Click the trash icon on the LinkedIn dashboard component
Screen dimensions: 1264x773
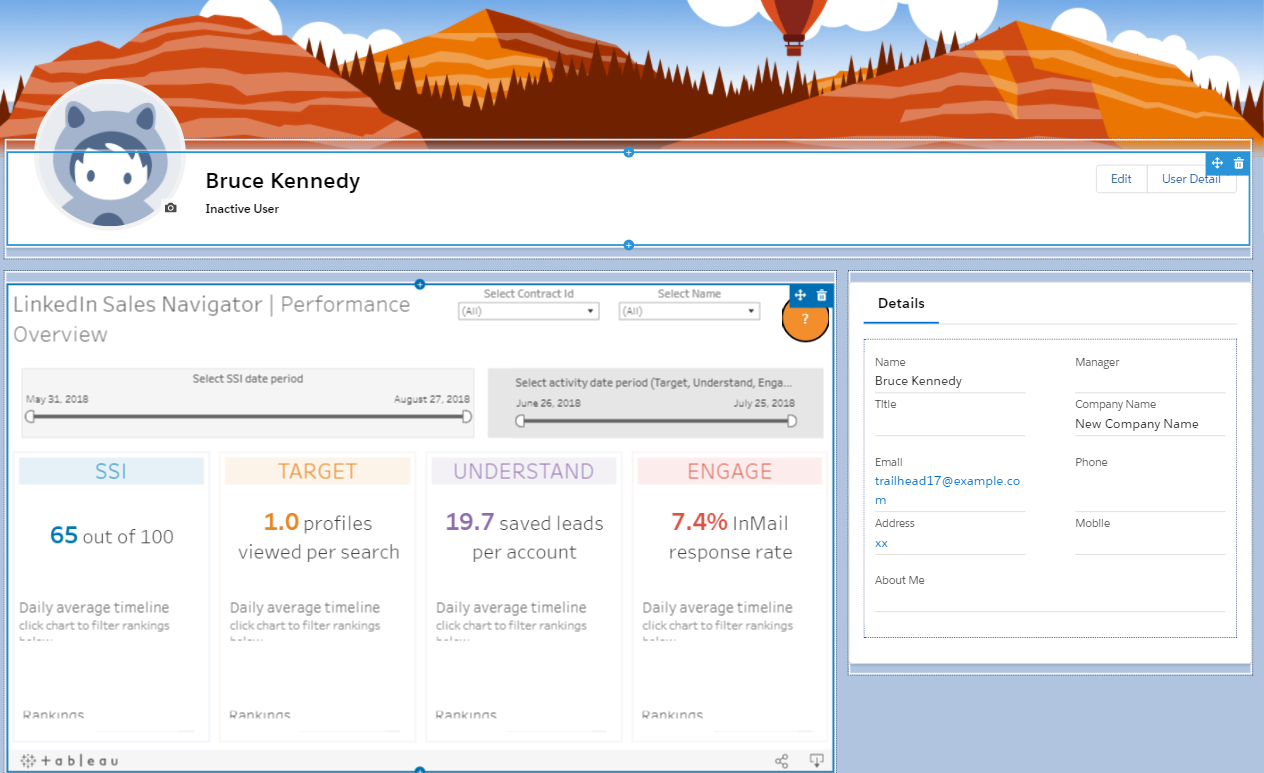point(821,295)
